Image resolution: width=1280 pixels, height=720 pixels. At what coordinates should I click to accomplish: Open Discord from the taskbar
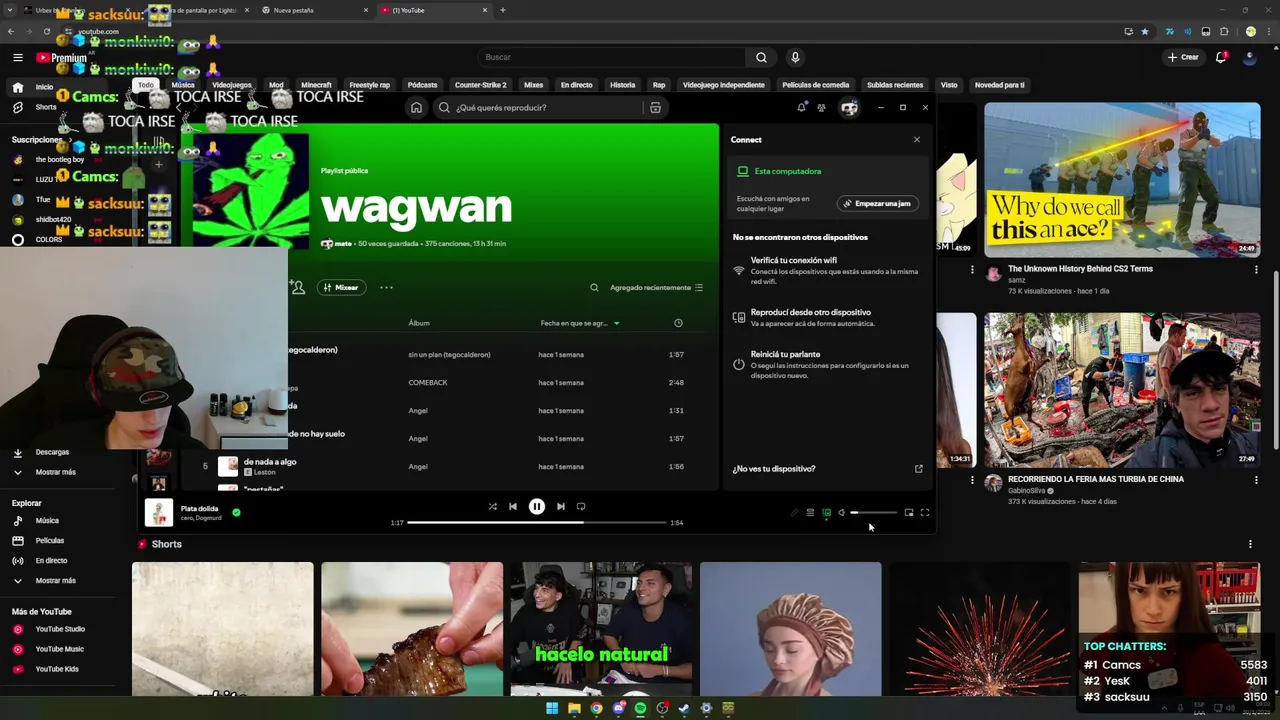(618, 708)
